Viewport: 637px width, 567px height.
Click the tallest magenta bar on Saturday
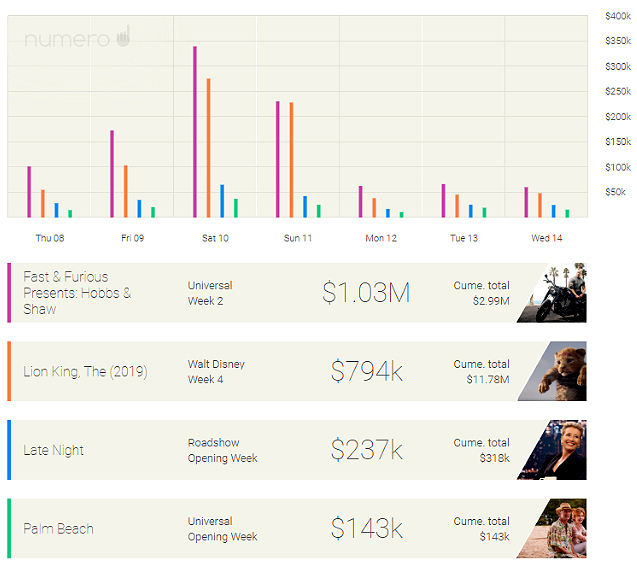(195, 131)
